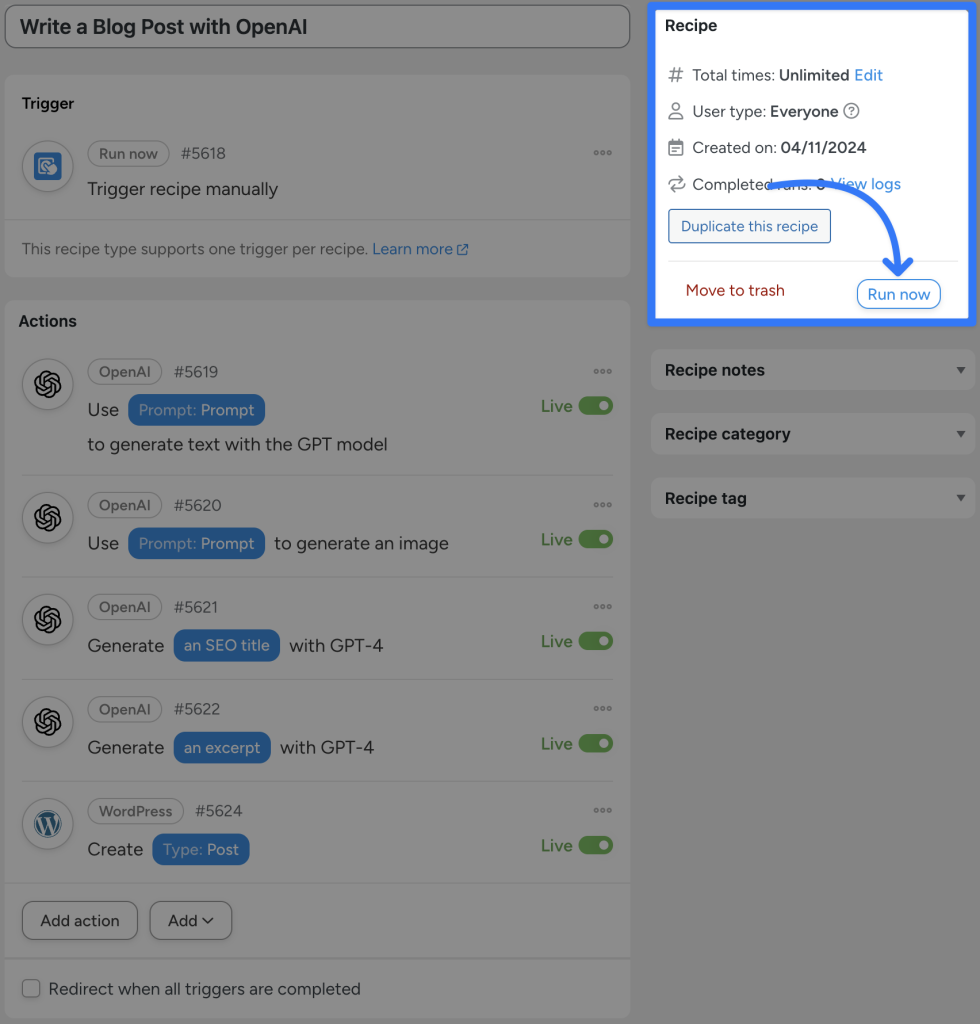The width and height of the screenshot is (980, 1024).
Task: Click the manual trigger icon for #5618
Action: [47, 166]
